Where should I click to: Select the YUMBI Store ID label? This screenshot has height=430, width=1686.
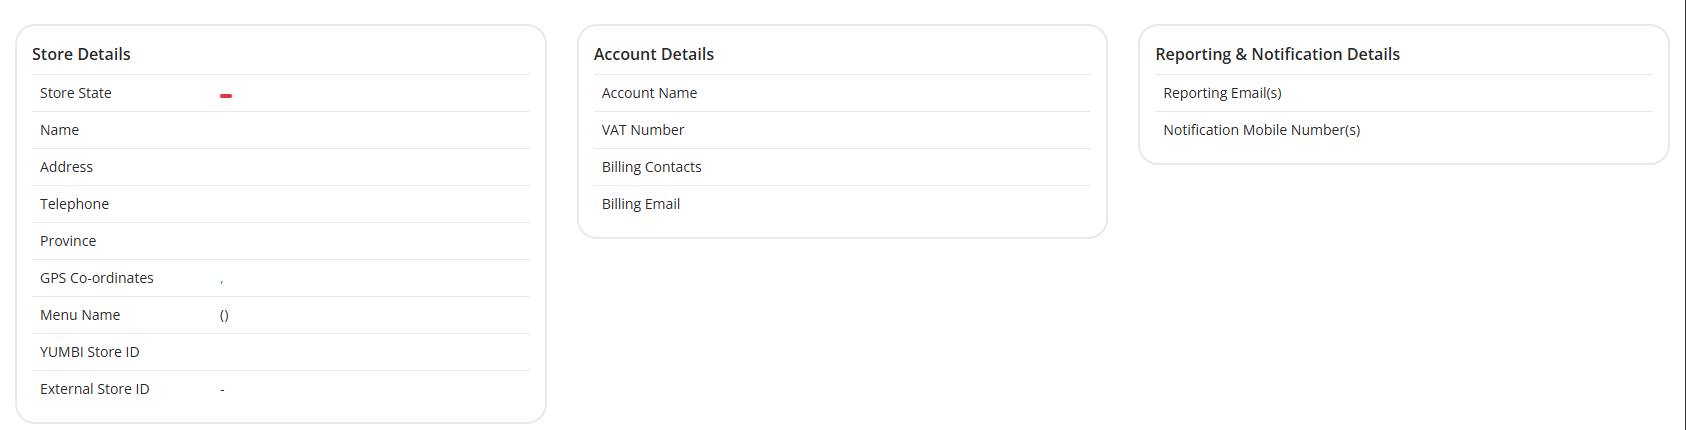[90, 352]
